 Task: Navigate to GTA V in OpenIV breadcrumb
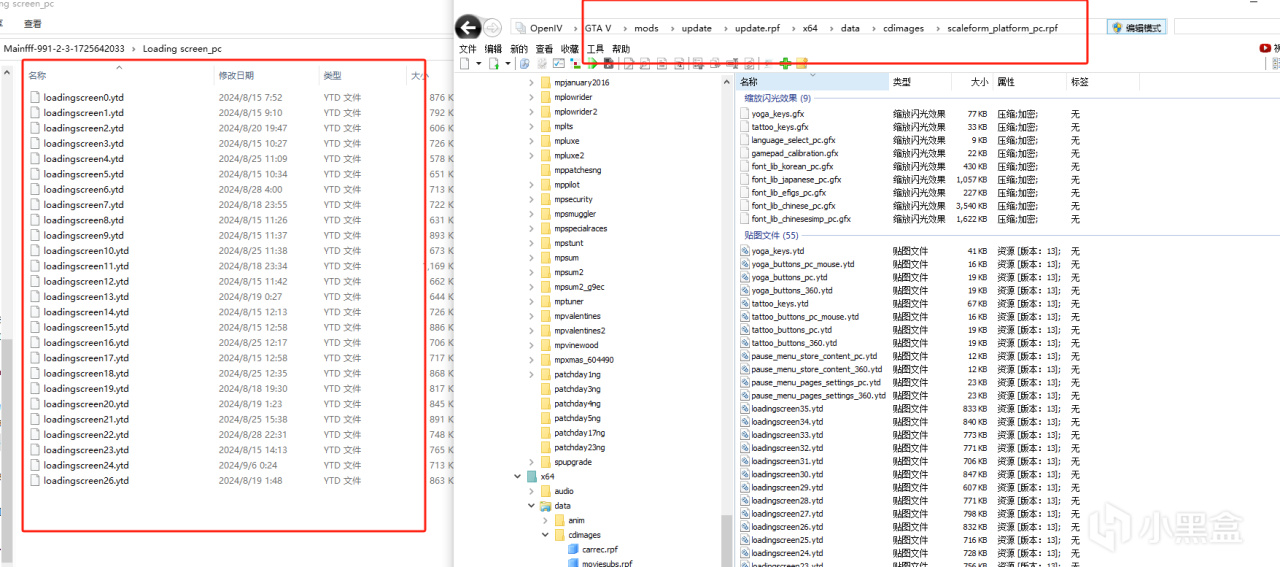click(x=597, y=28)
